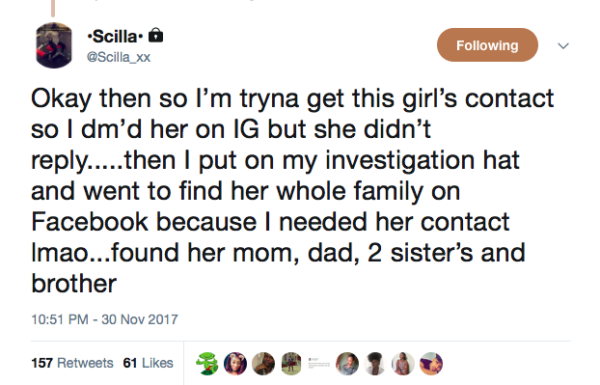Open the fourth liker avatar, olive green photo

tap(291, 364)
